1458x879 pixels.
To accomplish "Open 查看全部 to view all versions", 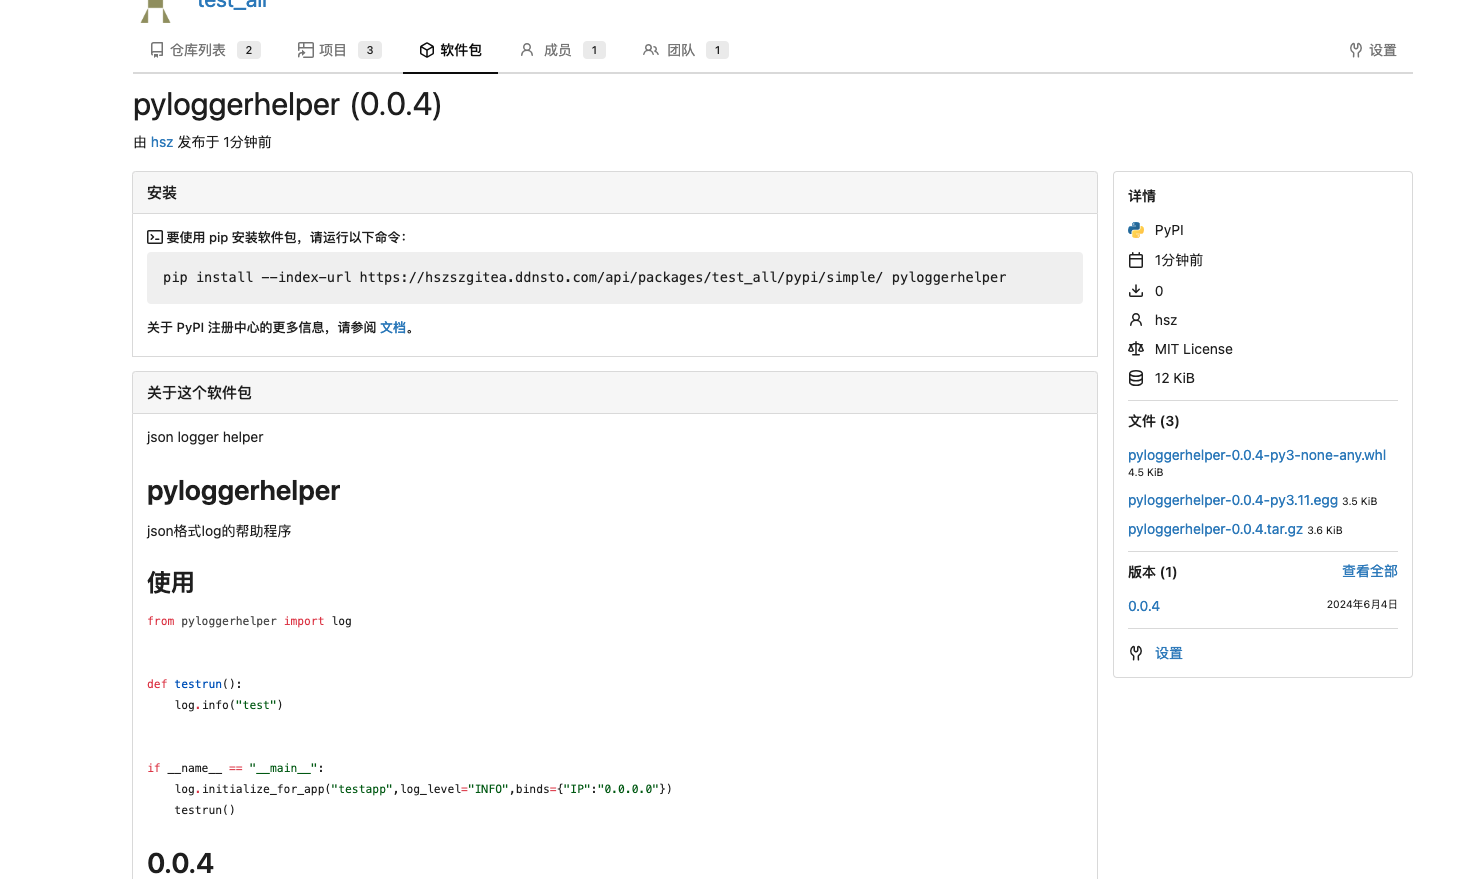I will pyautogui.click(x=1370, y=571).
